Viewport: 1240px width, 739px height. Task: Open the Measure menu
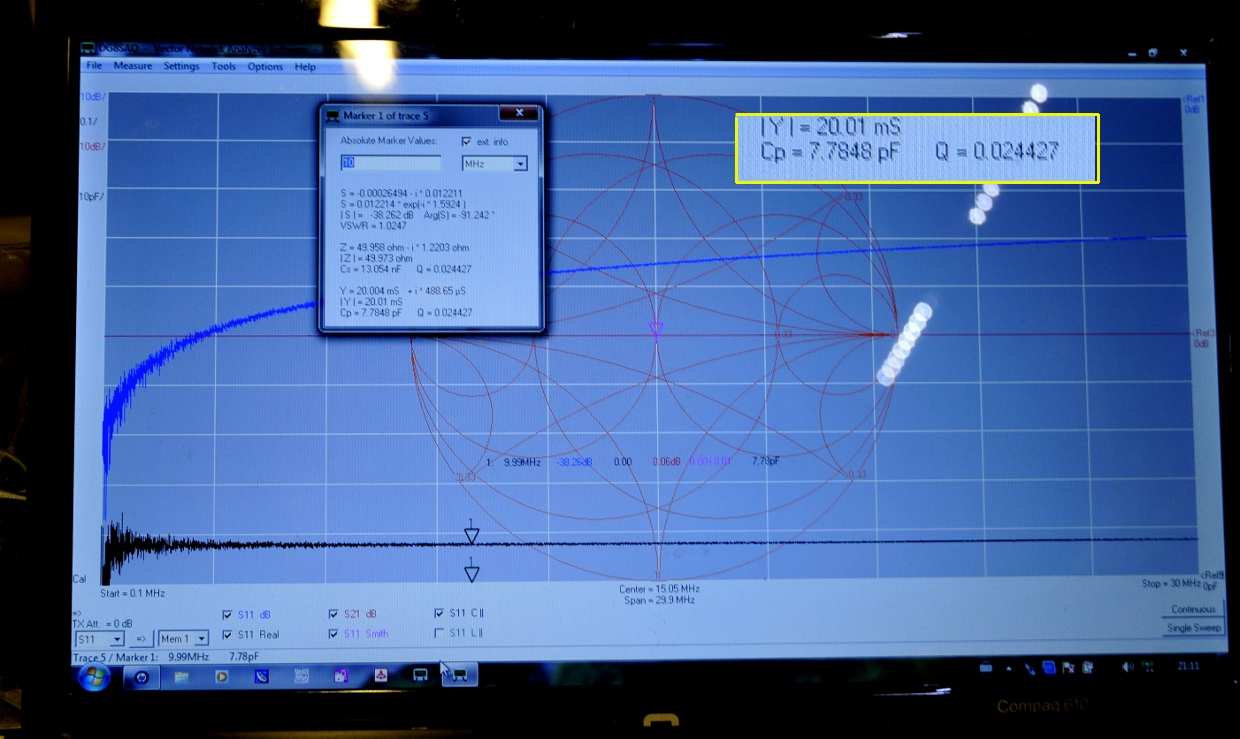[x=133, y=66]
